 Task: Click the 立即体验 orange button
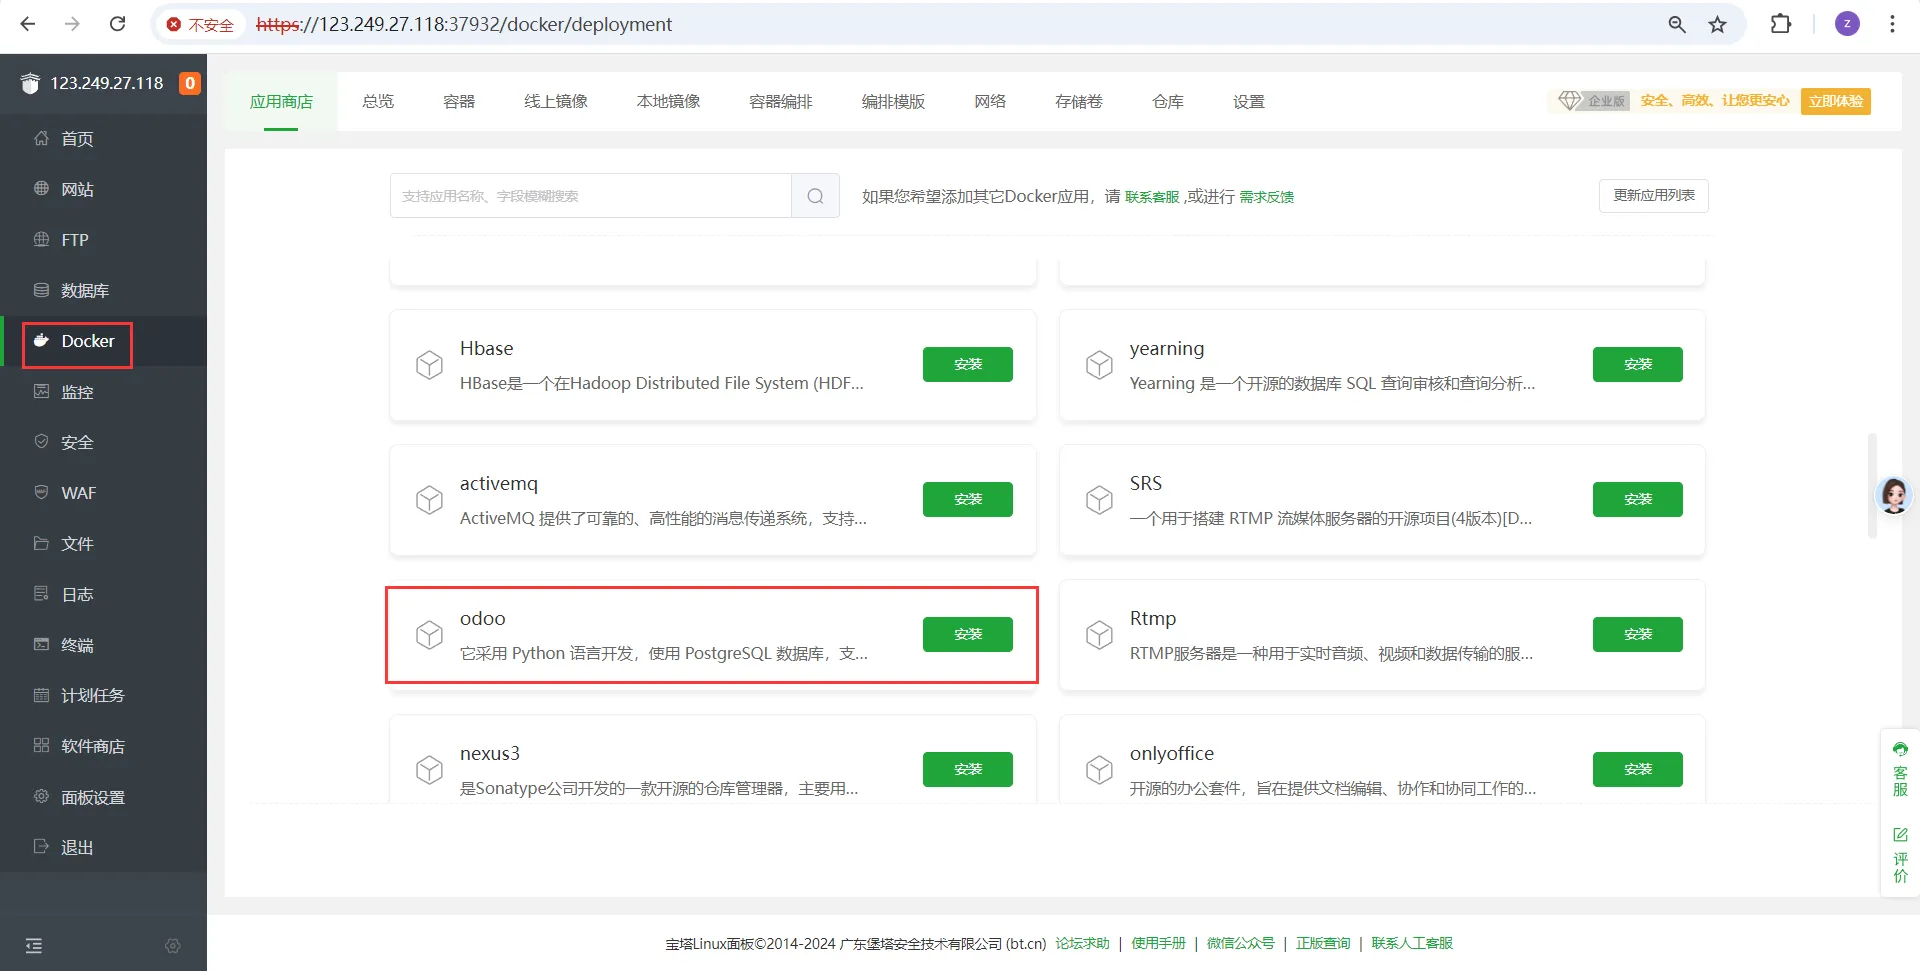(x=1836, y=101)
